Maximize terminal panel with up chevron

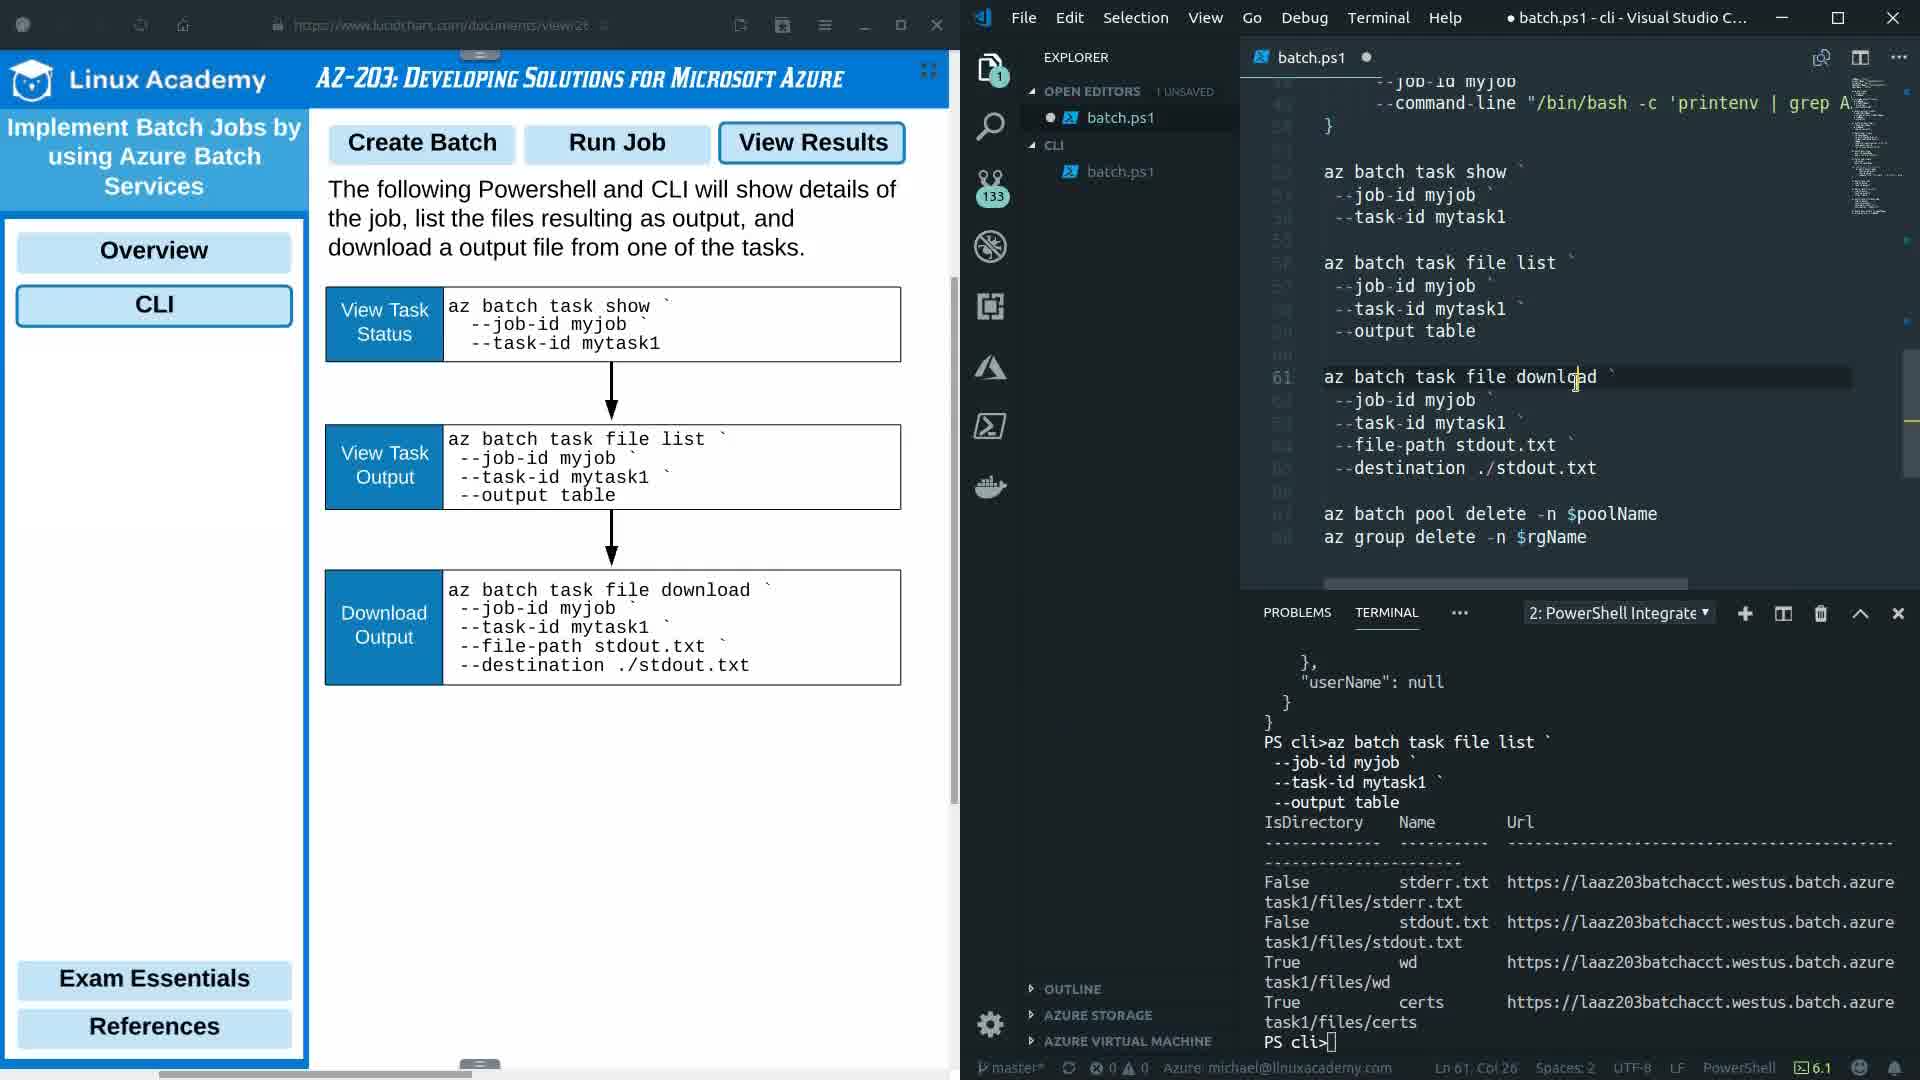1860,614
